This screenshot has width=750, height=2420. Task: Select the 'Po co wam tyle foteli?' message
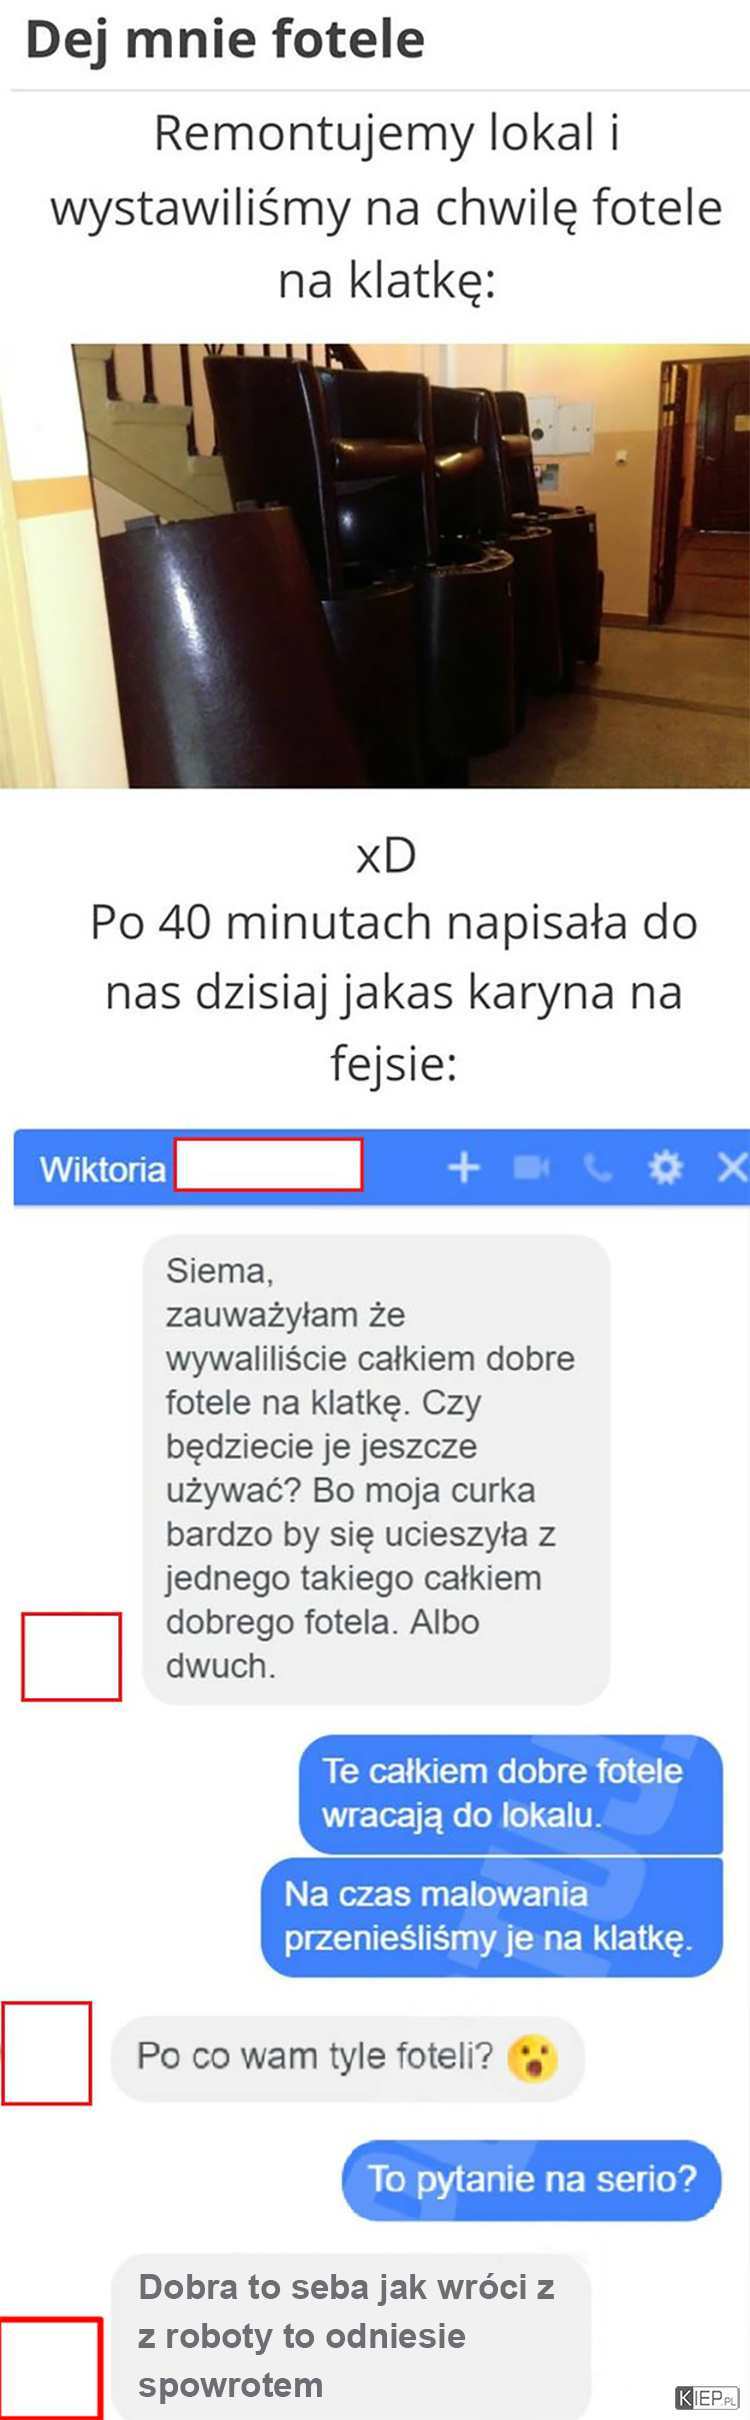[x=347, y=2059]
